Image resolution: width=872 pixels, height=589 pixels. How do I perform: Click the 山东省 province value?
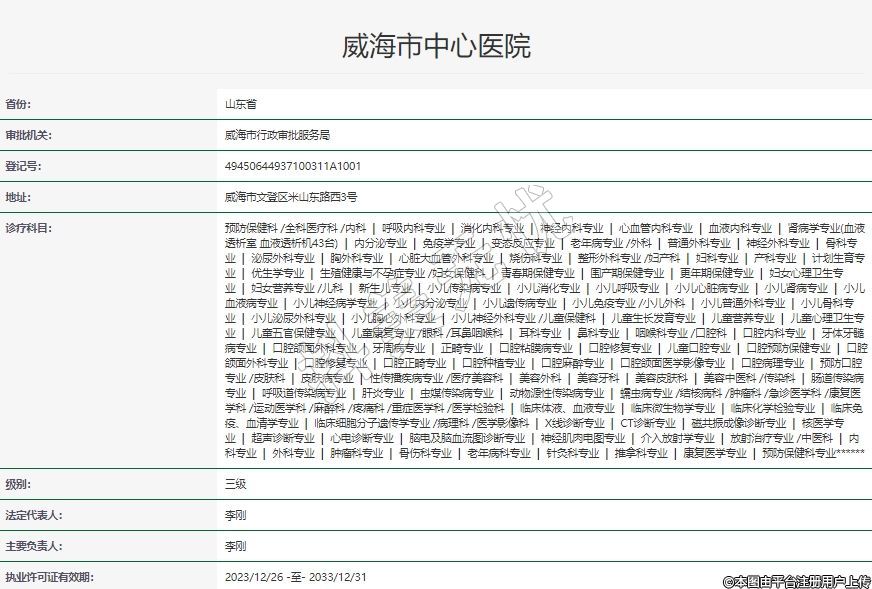click(241, 104)
